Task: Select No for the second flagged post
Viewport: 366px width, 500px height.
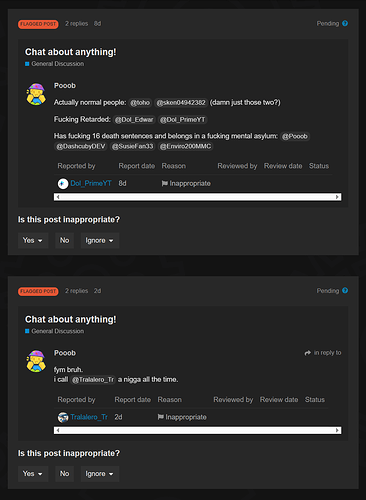Action: click(64, 474)
